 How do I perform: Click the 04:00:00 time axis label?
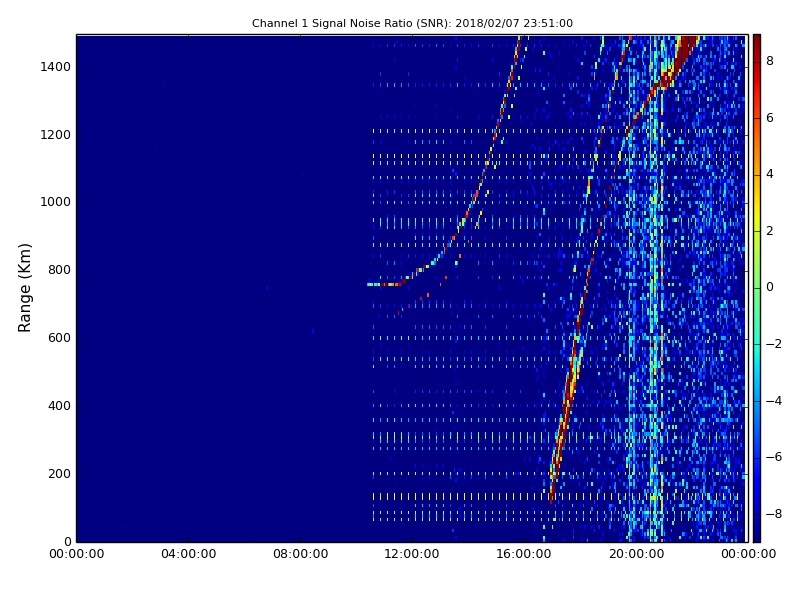188,554
